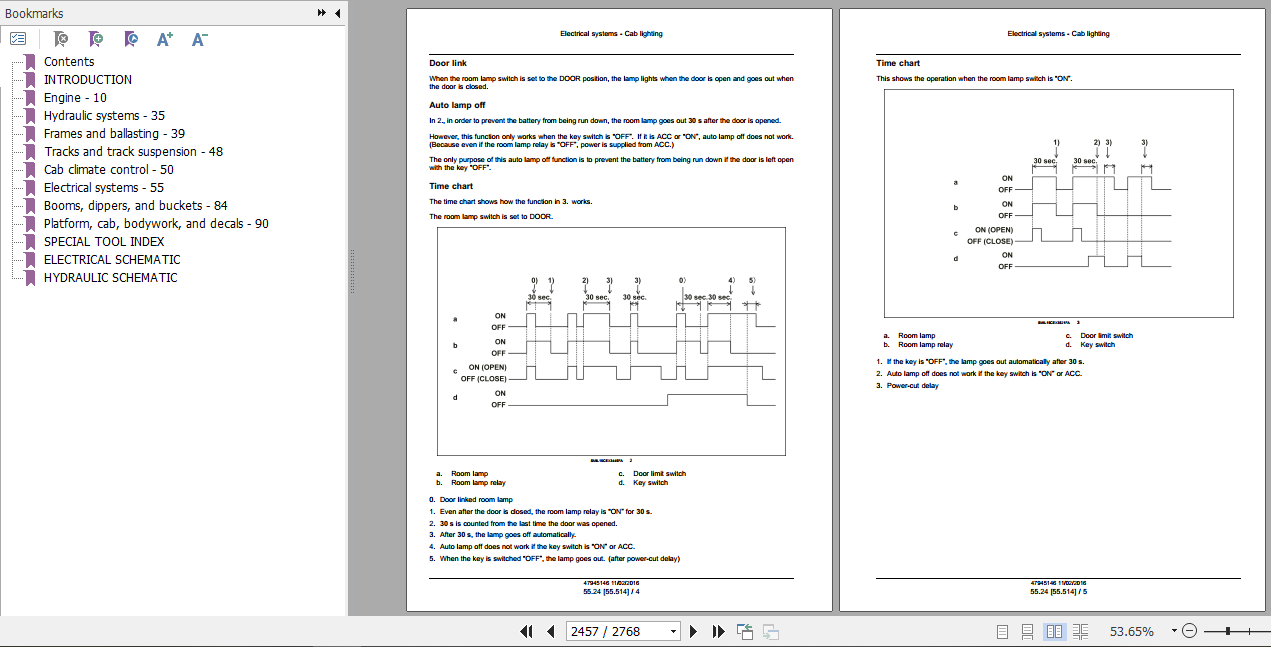
Task: Open the page number dropdown
Action: coord(673,631)
